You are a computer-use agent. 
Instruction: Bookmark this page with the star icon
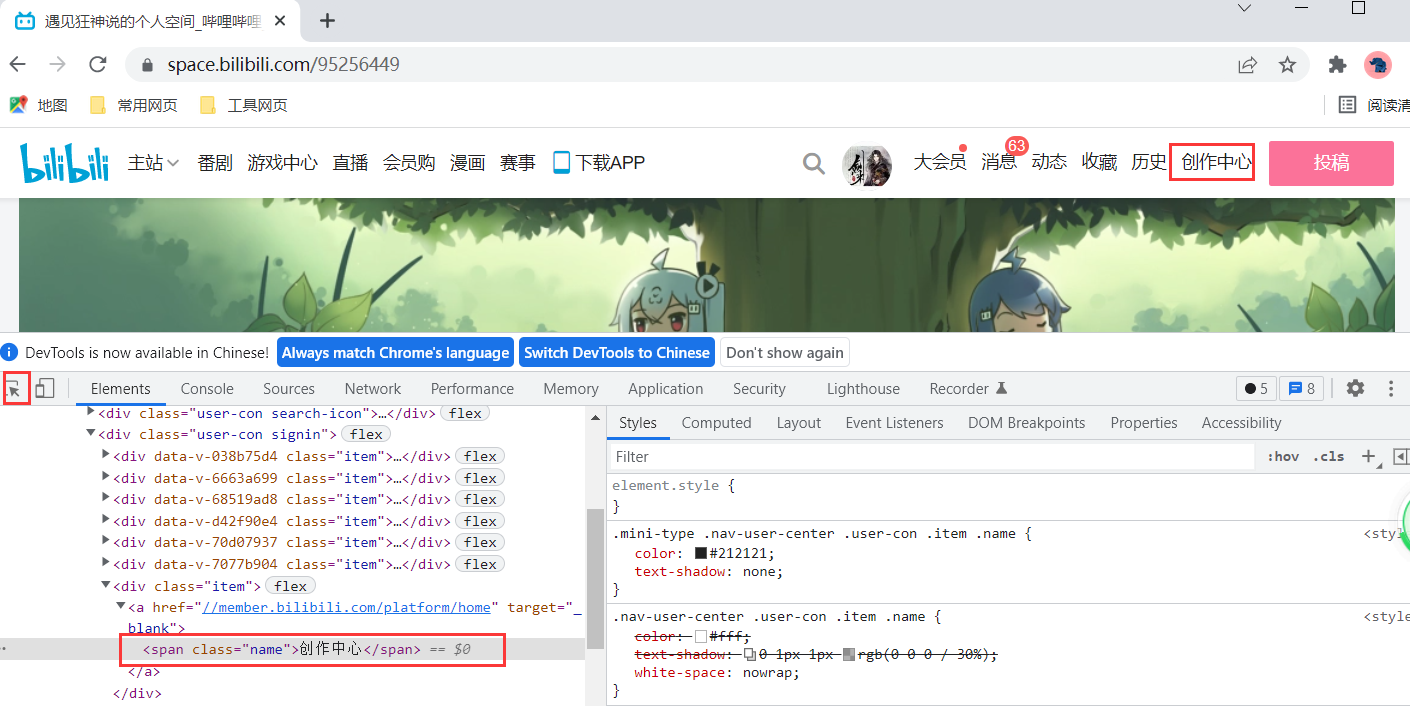pos(1287,65)
